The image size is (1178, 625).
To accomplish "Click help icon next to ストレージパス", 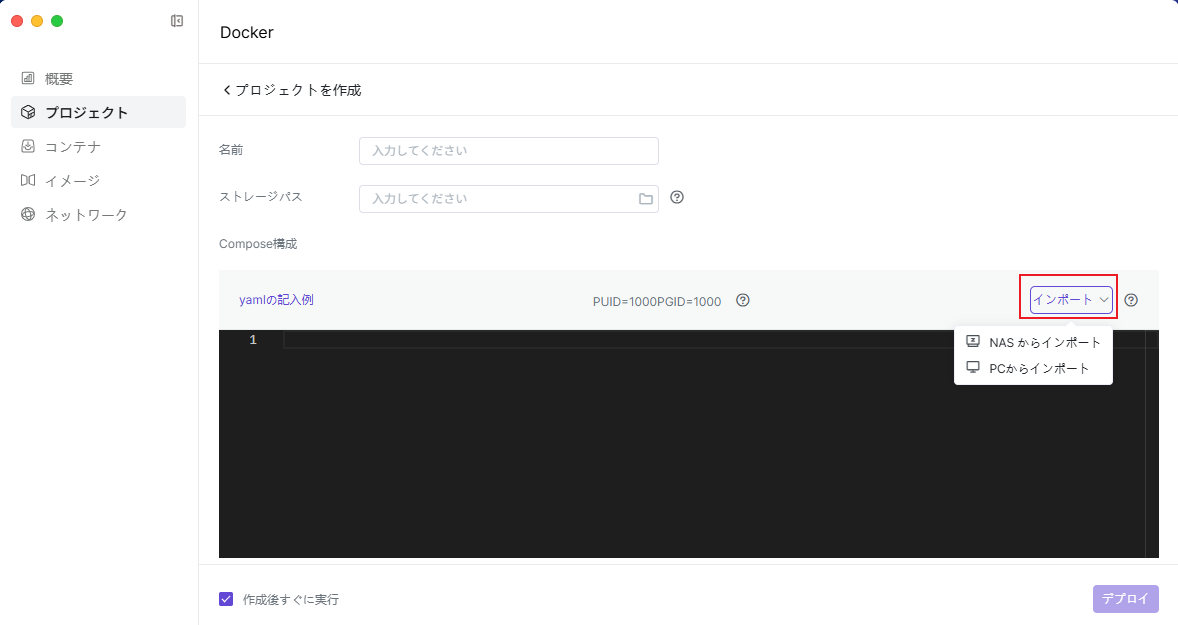I will 677,198.
